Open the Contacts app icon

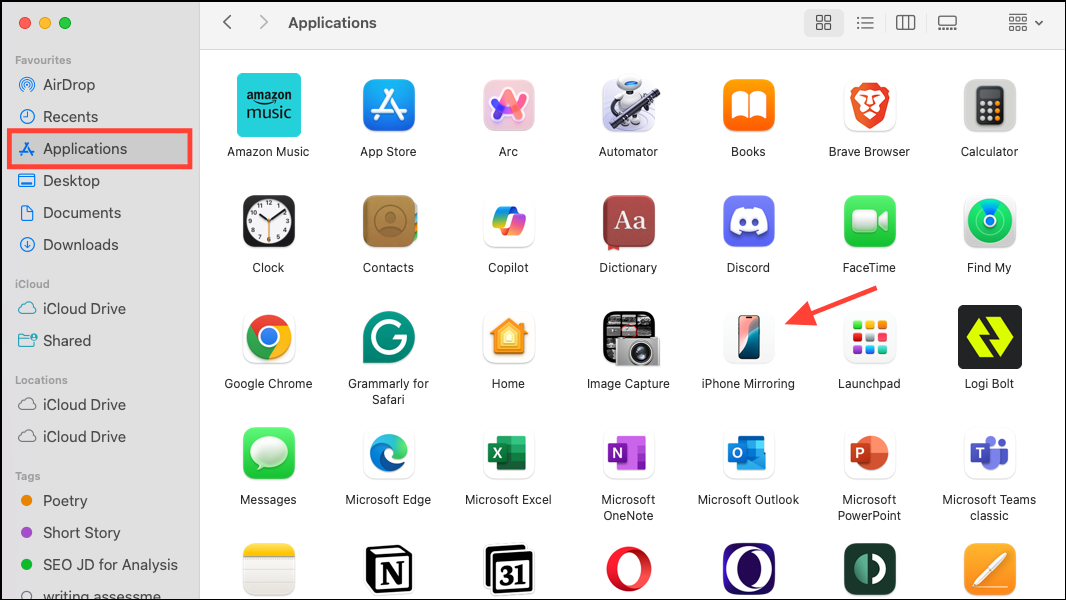[388, 221]
